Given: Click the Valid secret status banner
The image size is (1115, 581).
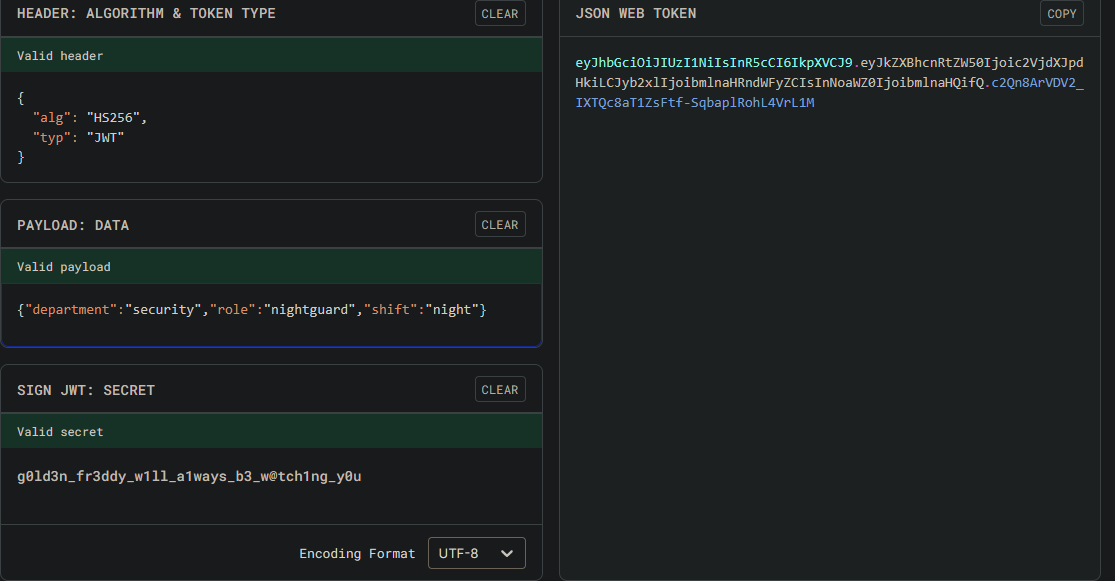Looking at the screenshot, I should [271, 432].
